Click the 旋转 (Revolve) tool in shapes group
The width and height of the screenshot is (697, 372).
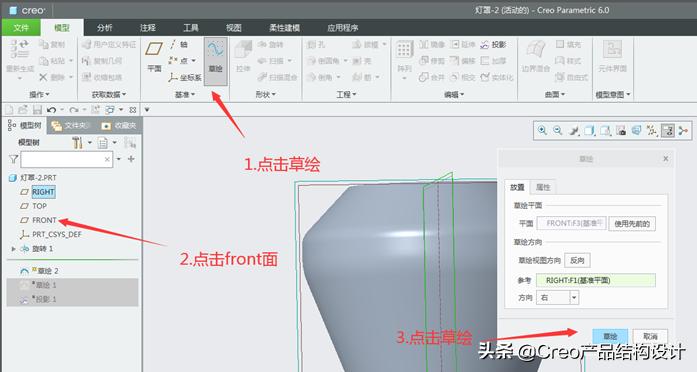pos(271,44)
